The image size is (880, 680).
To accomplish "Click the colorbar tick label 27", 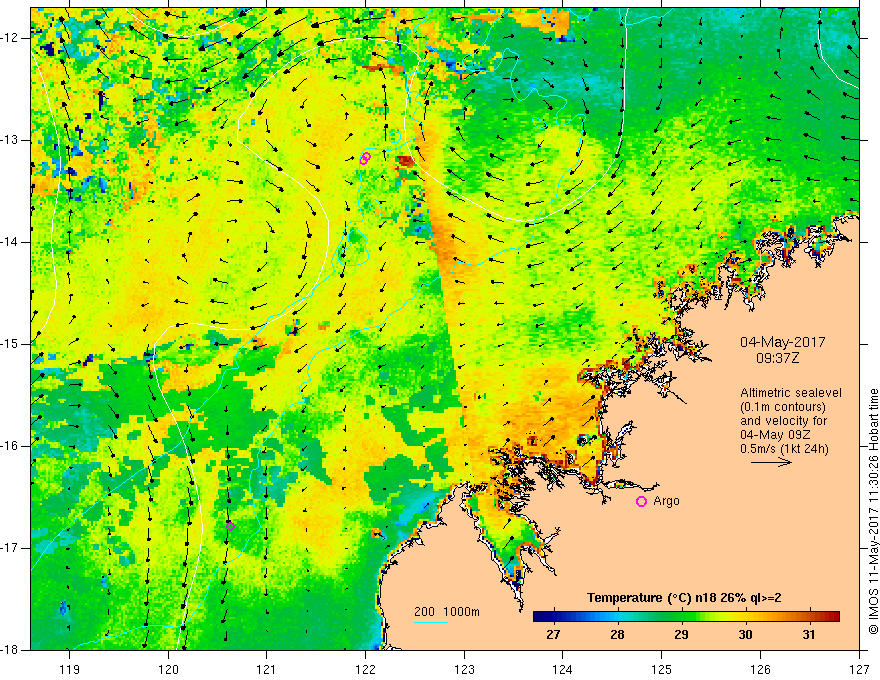I will pyautogui.click(x=553, y=635).
